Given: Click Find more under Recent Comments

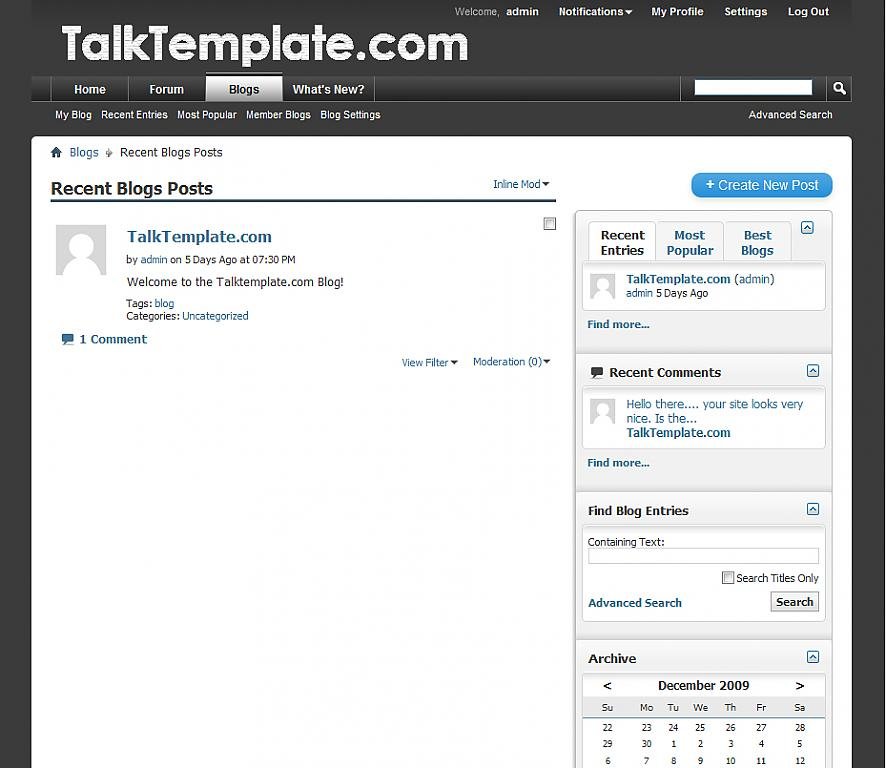Looking at the screenshot, I should click(x=618, y=463).
